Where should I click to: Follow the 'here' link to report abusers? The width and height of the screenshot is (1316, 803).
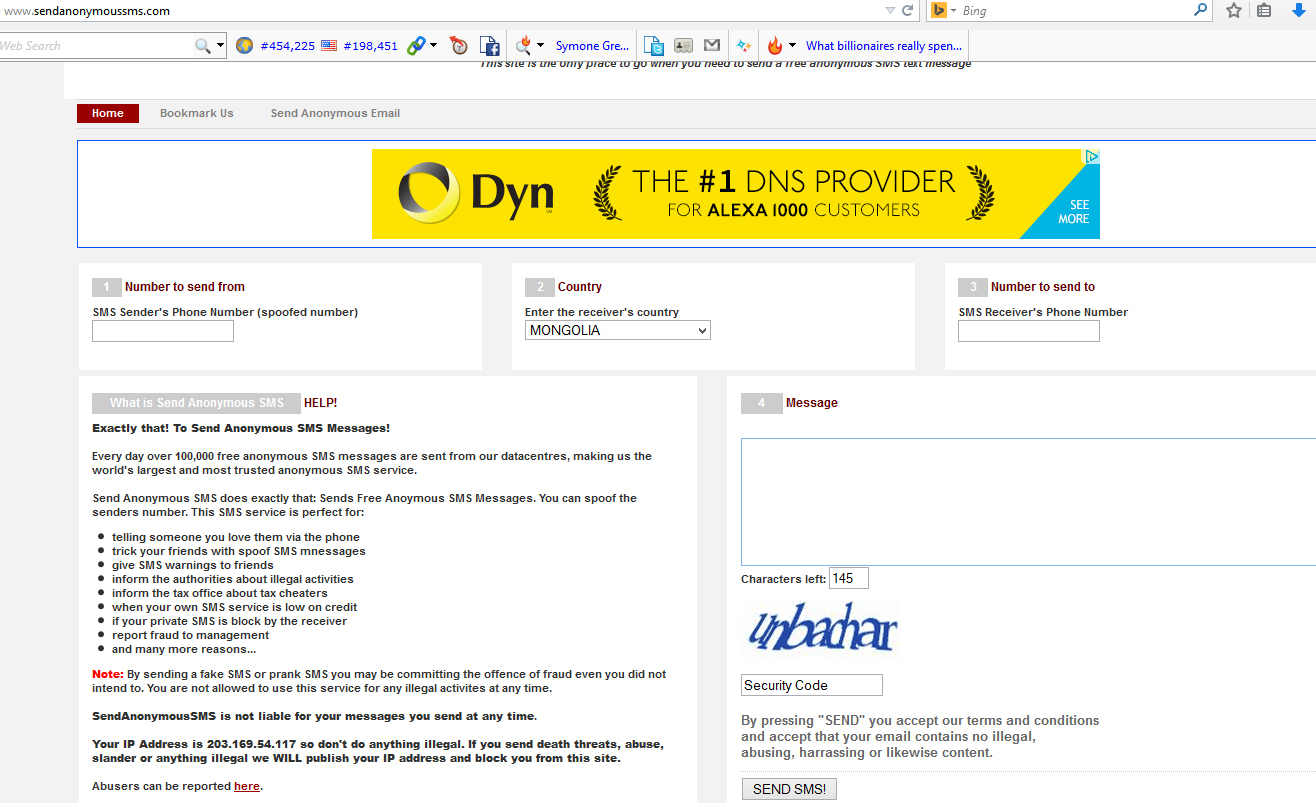(246, 786)
